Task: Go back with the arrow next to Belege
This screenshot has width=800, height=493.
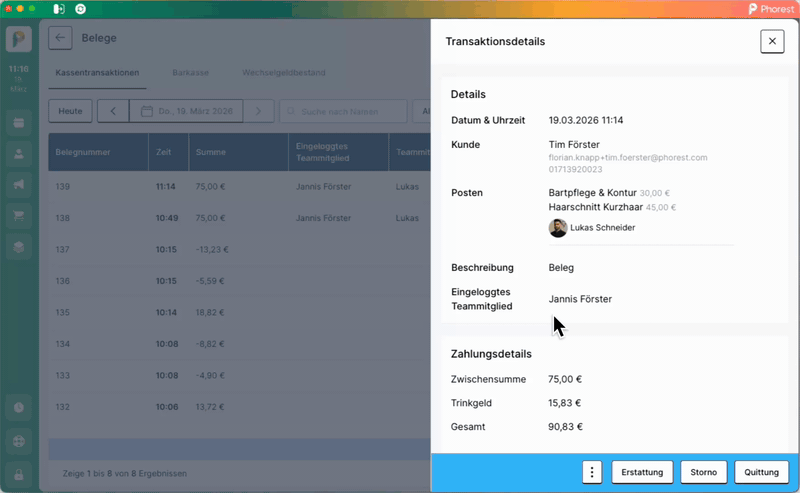Action: [60, 38]
